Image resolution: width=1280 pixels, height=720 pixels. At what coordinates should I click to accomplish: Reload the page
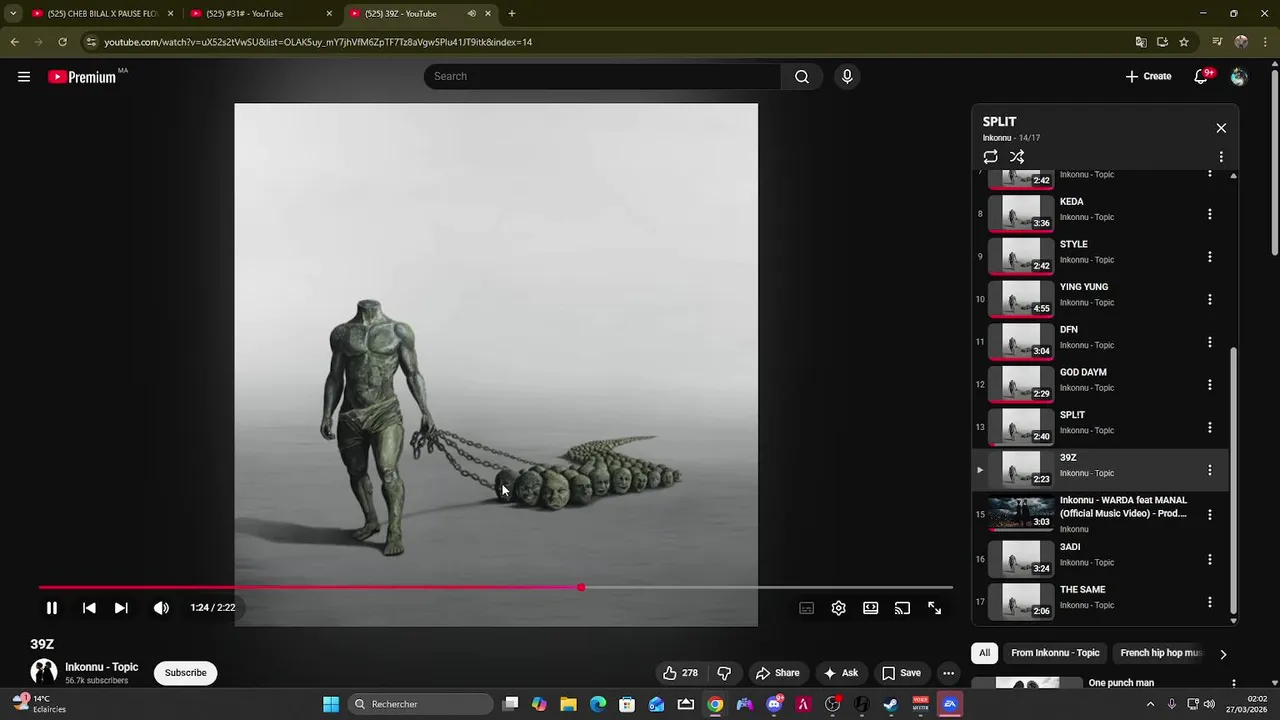coord(62,42)
